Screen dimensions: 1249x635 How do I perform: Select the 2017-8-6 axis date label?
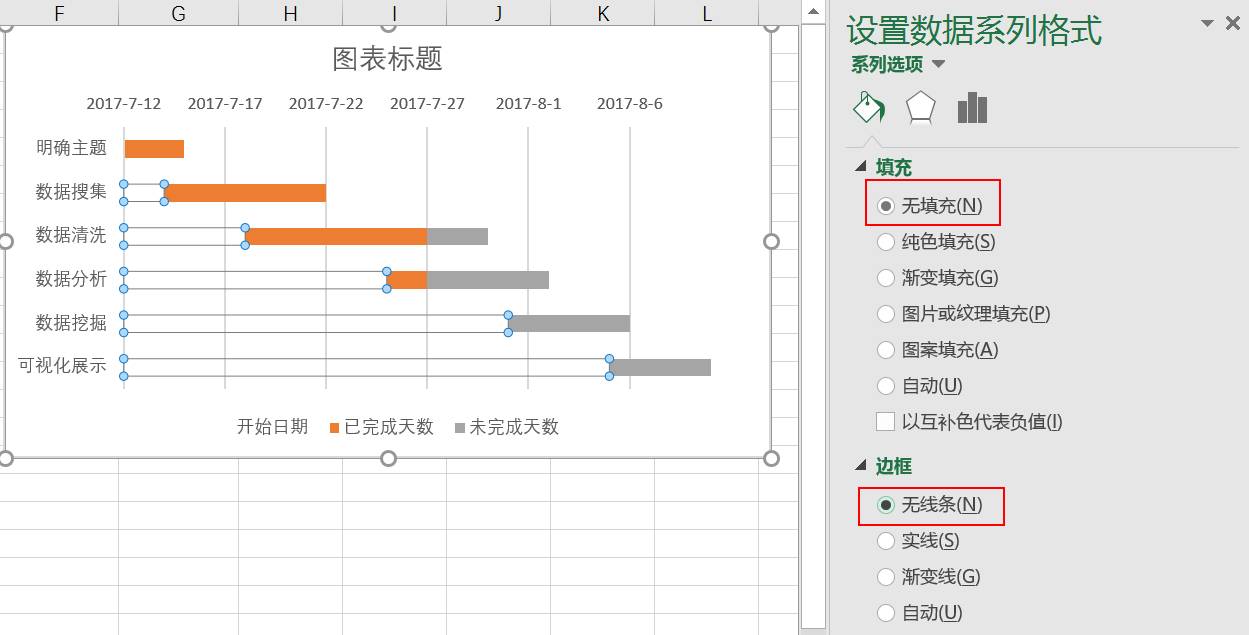click(x=630, y=103)
